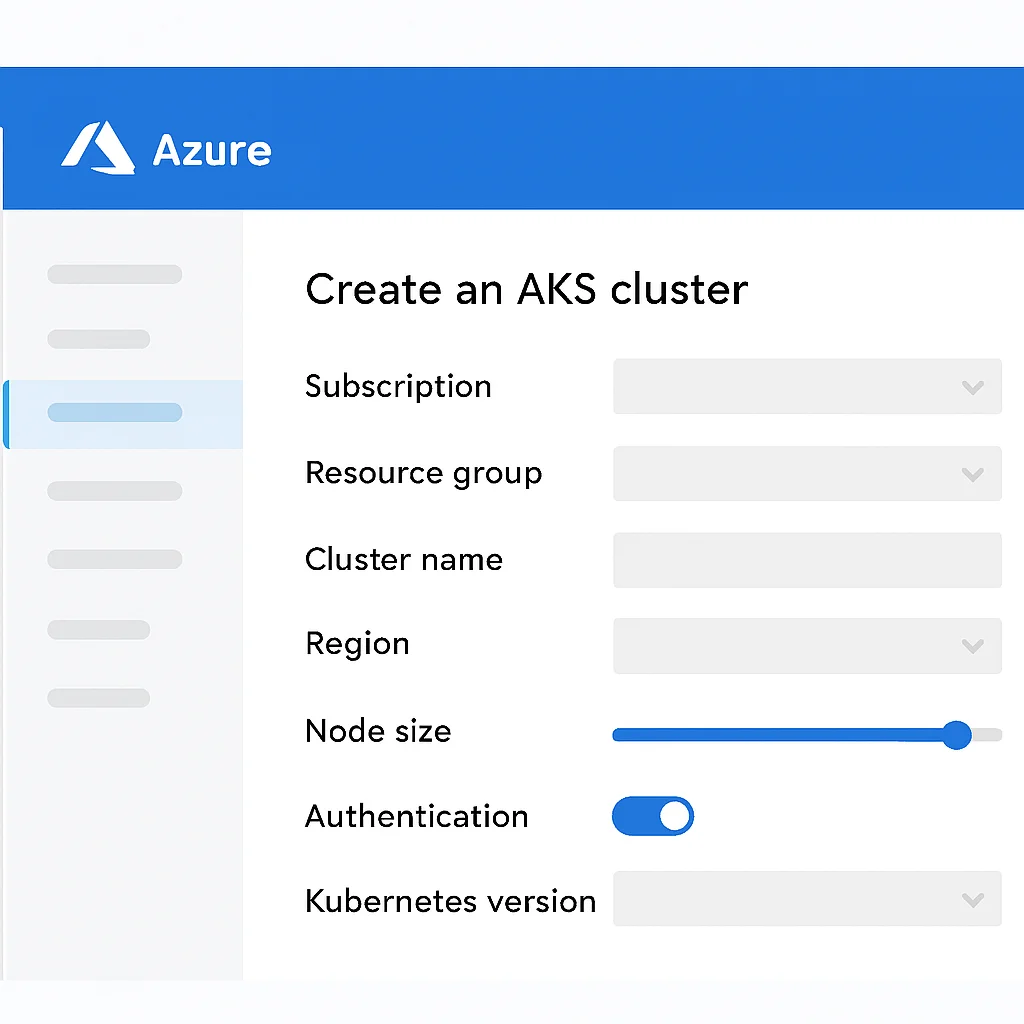This screenshot has width=1024, height=1024.
Task: Toggle the Authentication switch
Action: click(653, 816)
